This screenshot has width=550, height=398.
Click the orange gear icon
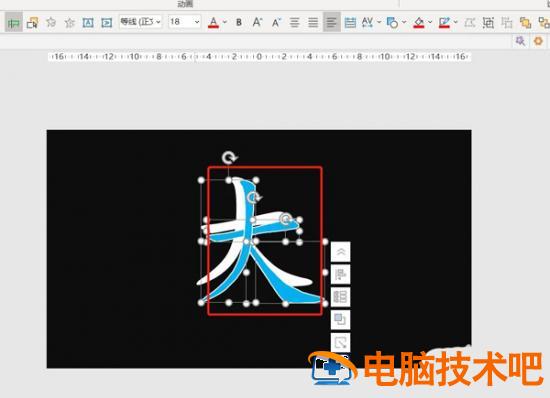(x=538, y=41)
